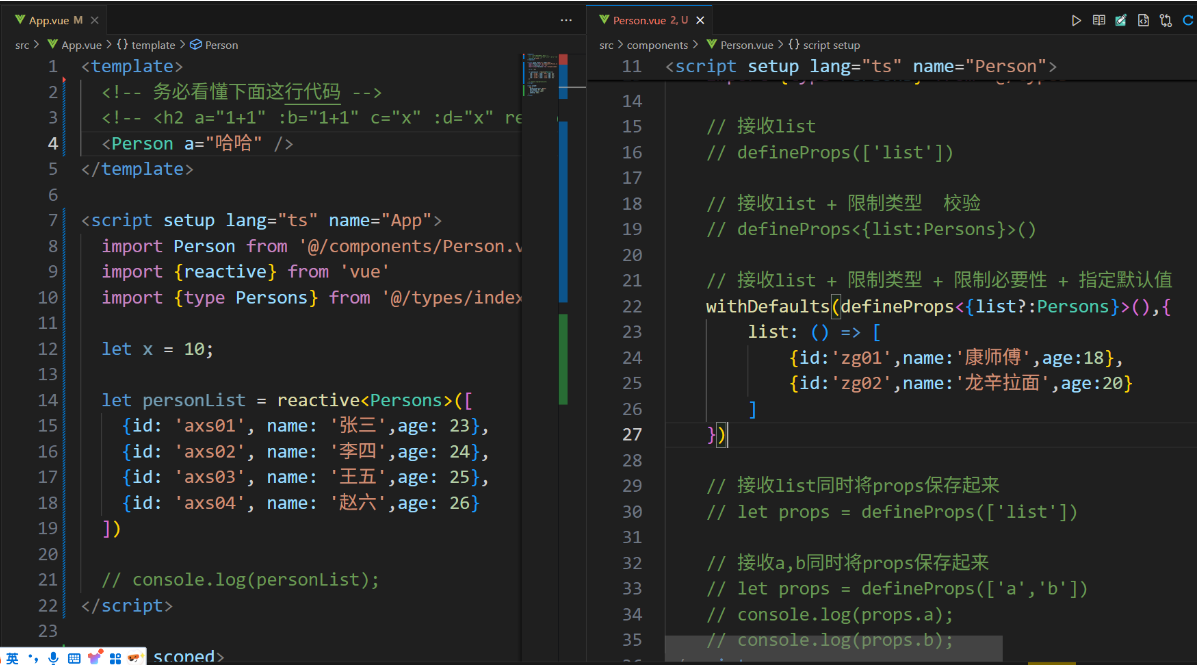
Task: Click the comment defineProps<{list:Persons}>()
Action: click(871, 229)
